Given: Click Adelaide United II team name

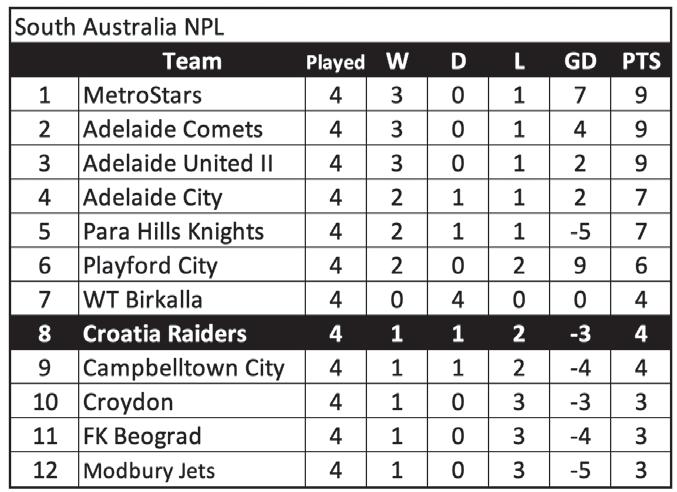Looking at the screenshot, I should click(x=178, y=163).
